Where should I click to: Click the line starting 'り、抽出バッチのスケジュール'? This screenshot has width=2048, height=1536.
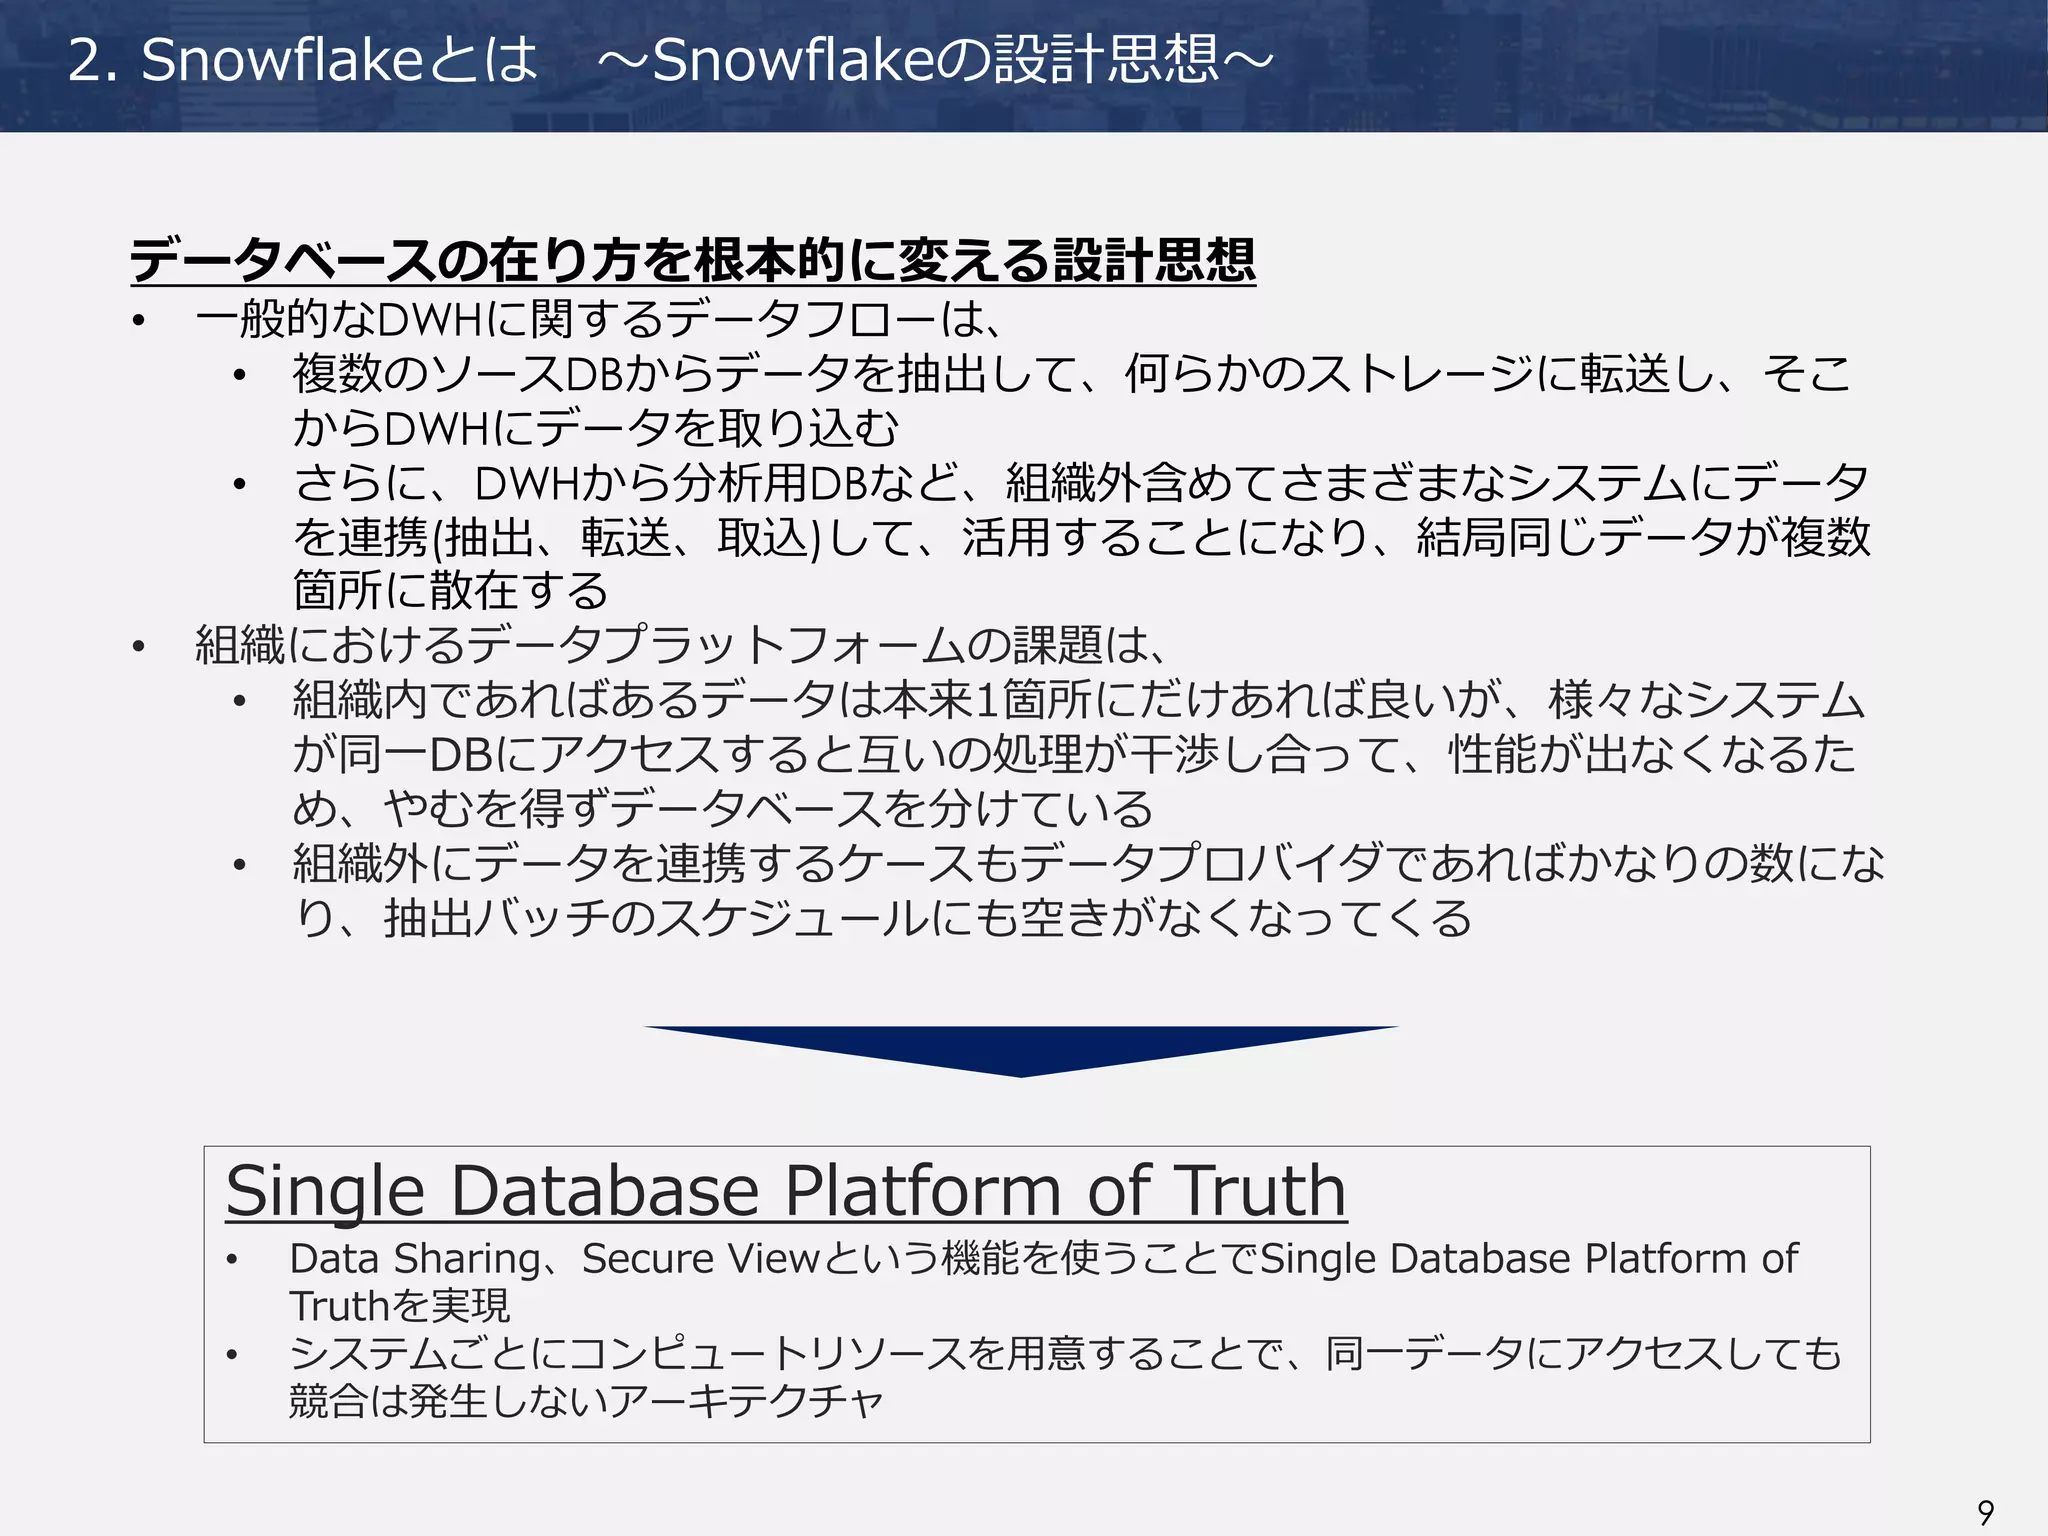[883, 918]
